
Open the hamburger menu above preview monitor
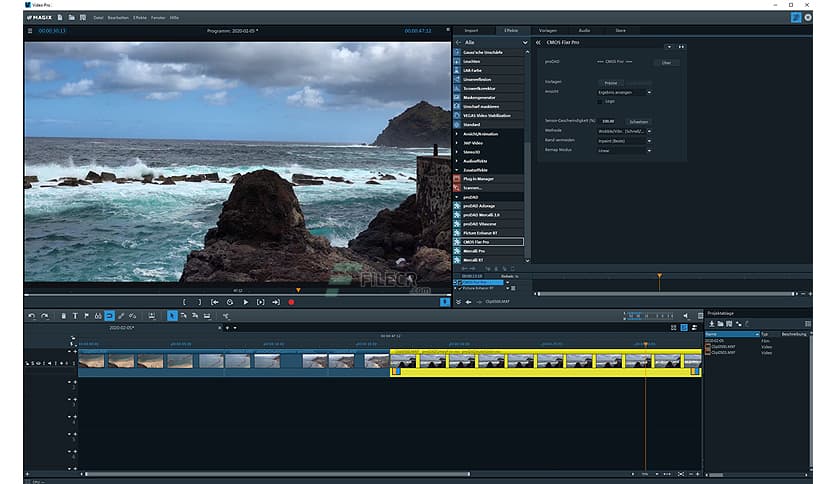(30, 31)
